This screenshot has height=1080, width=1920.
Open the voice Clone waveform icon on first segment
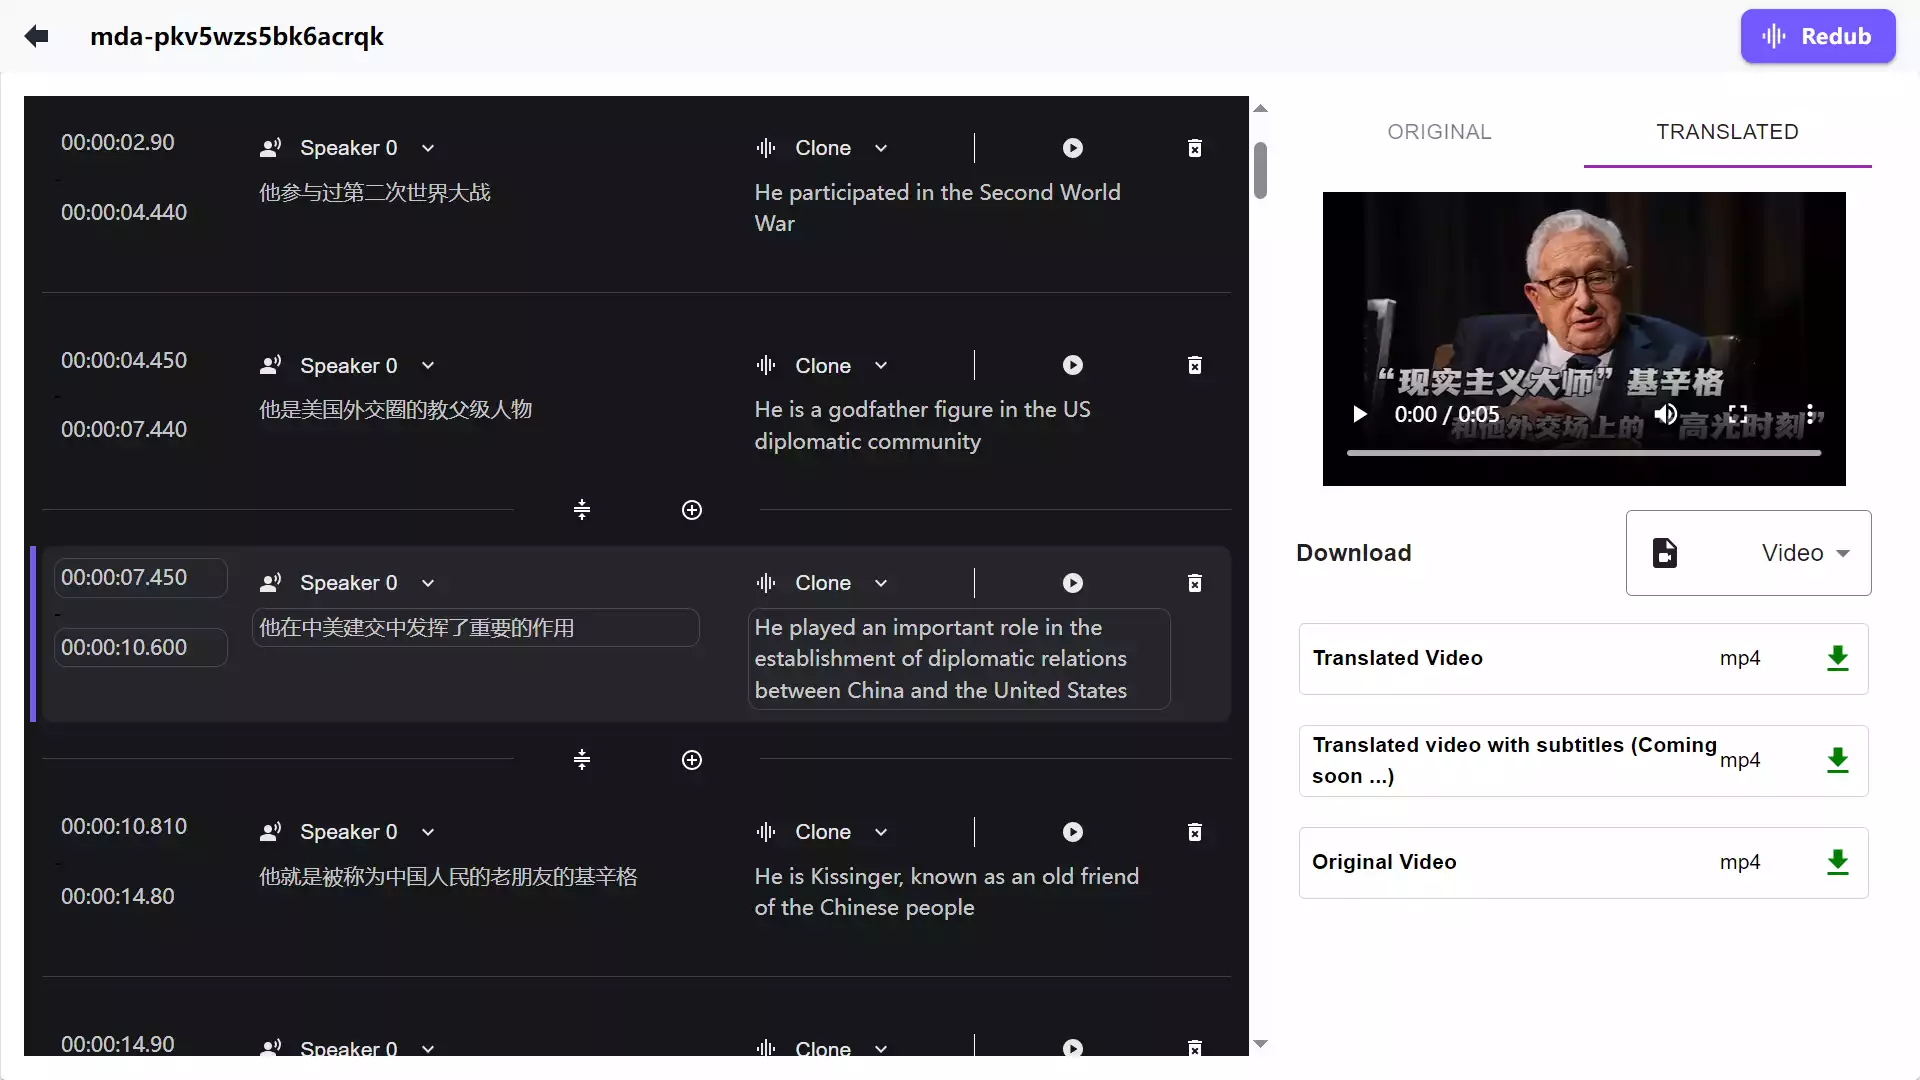(x=764, y=147)
